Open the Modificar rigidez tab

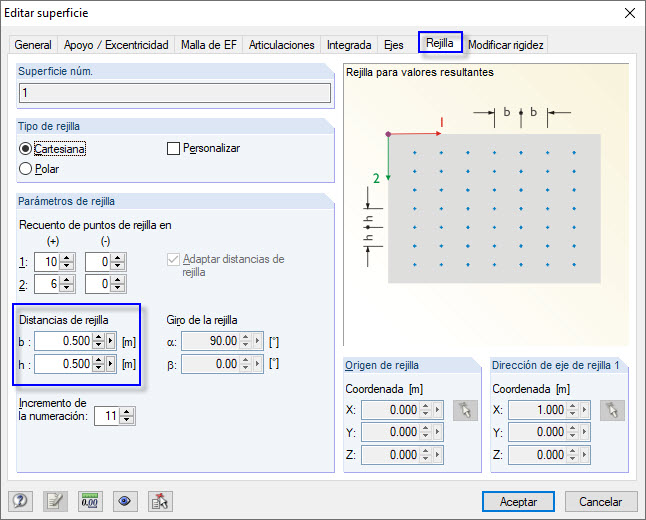[x=506, y=45]
